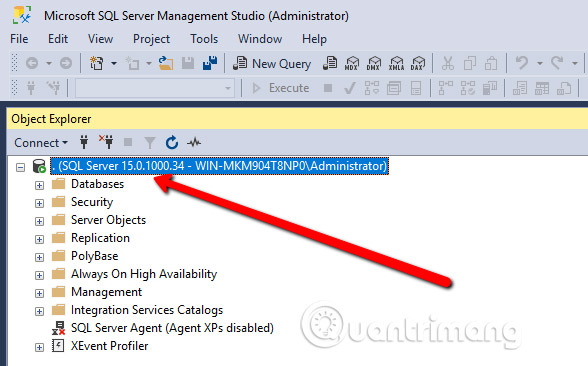588x366 pixels.
Task: Expand the Management folder
Action: click(39, 293)
